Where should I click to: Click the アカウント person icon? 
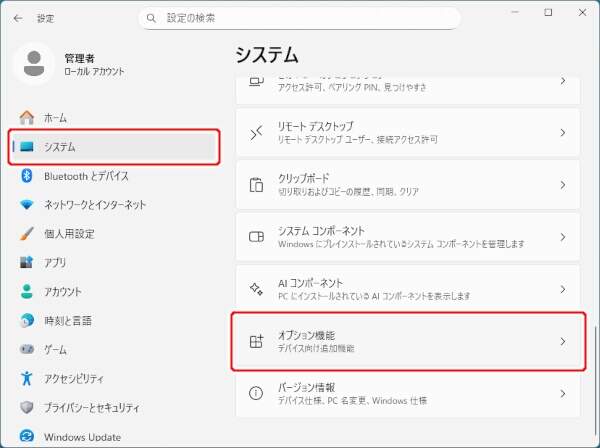click(27, 292)
